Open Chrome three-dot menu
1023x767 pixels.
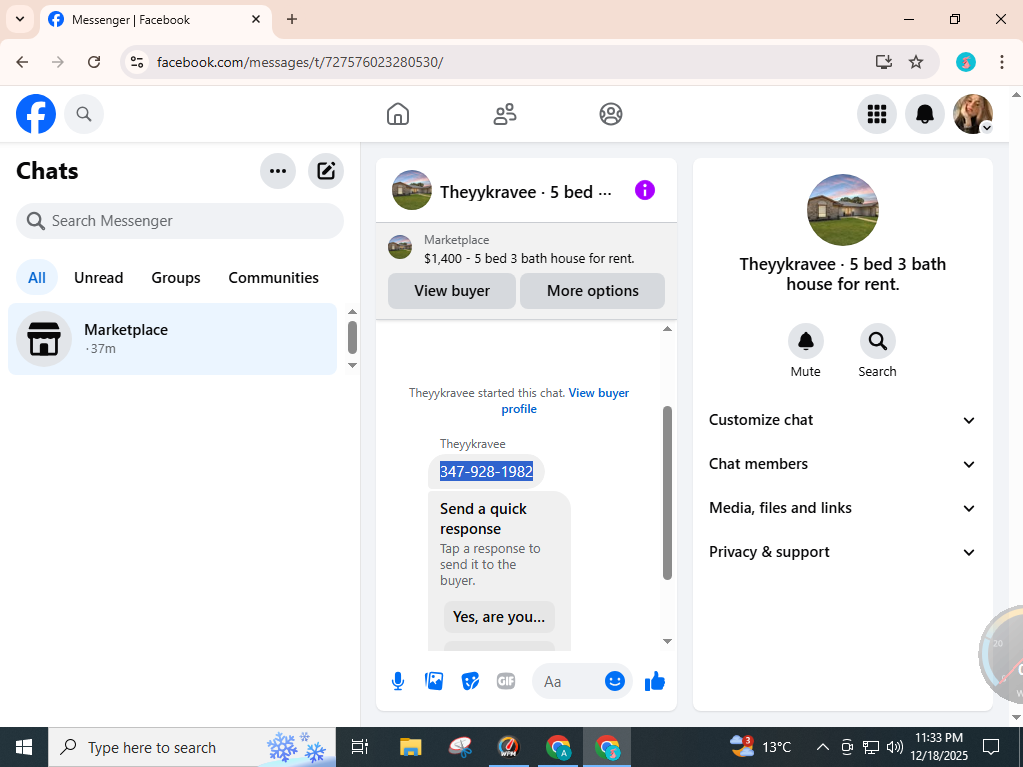tap(1001, 62)
